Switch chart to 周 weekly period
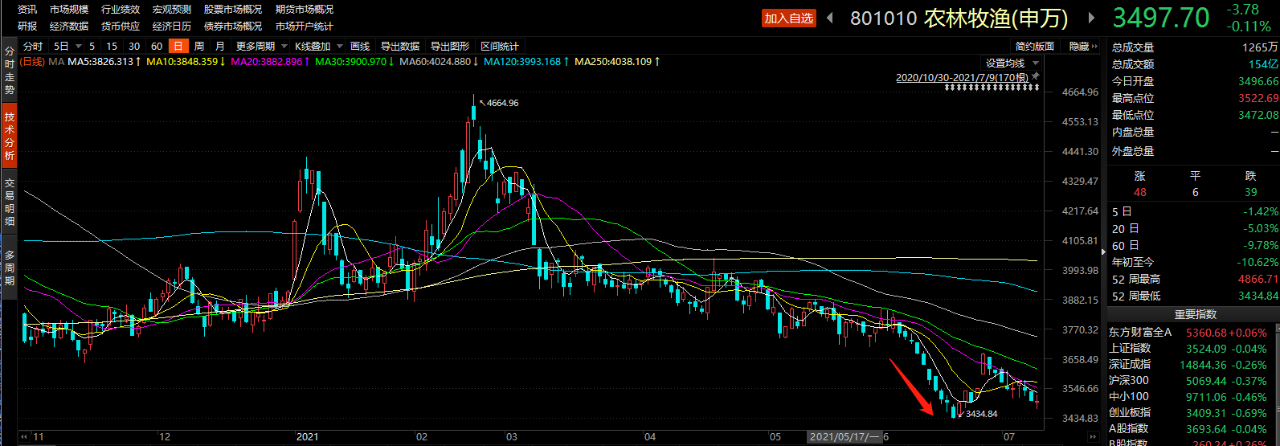This screenshot has width=1280, height=446. click(x=199, y=46)
